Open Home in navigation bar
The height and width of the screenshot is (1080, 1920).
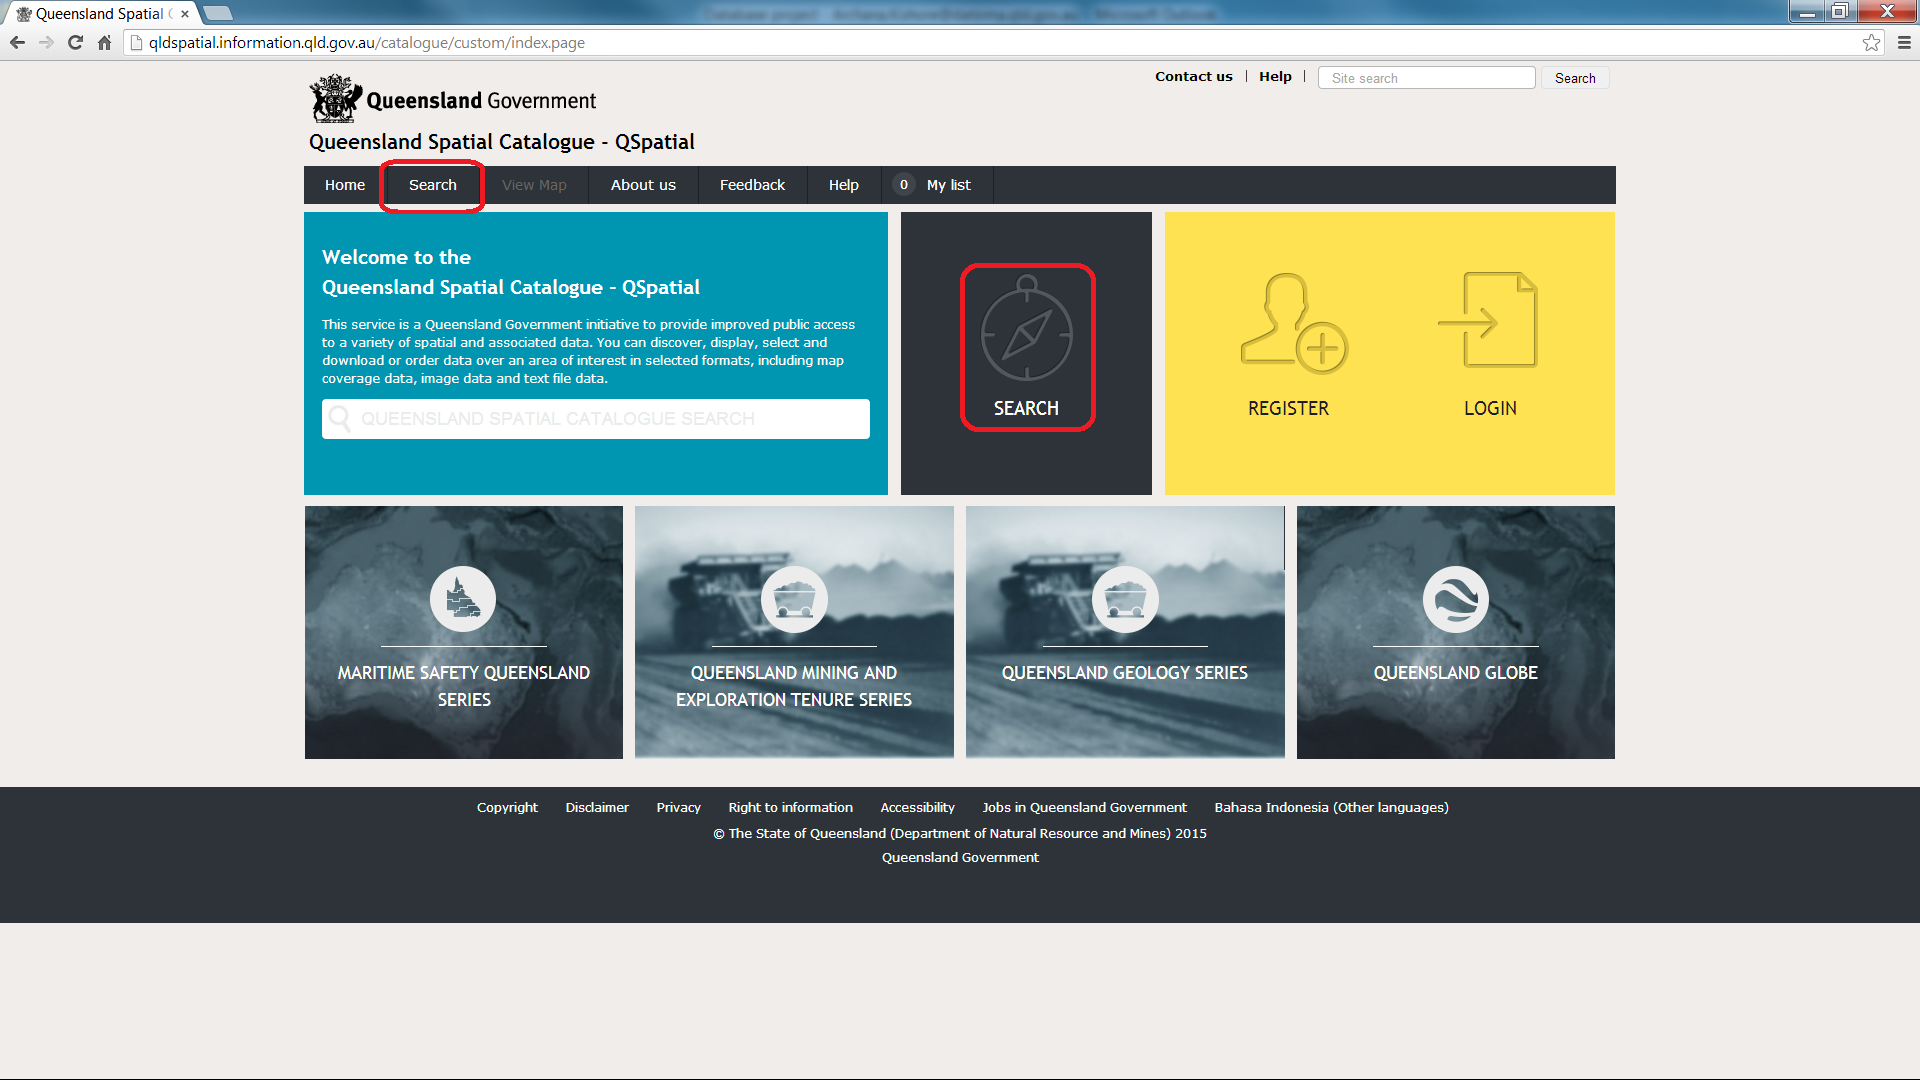[x=345, y=185]
